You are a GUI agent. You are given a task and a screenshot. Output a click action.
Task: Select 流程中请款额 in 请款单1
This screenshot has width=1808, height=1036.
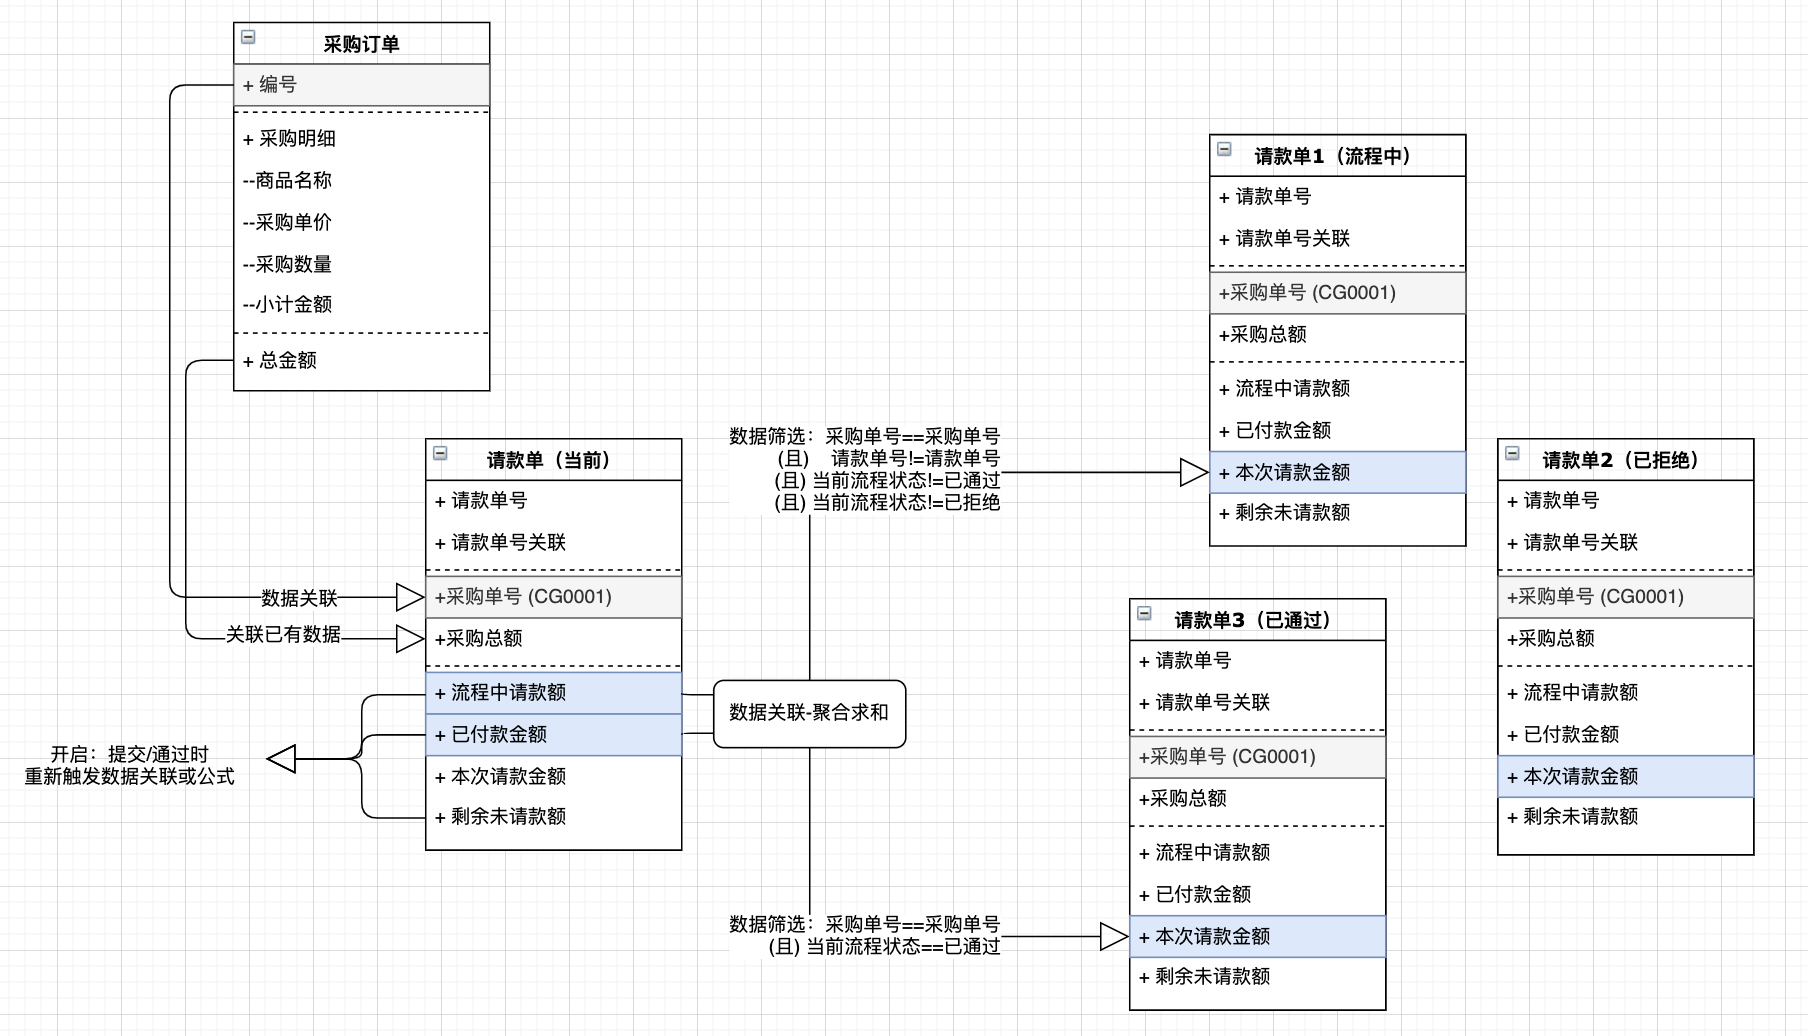point(1338,389)
